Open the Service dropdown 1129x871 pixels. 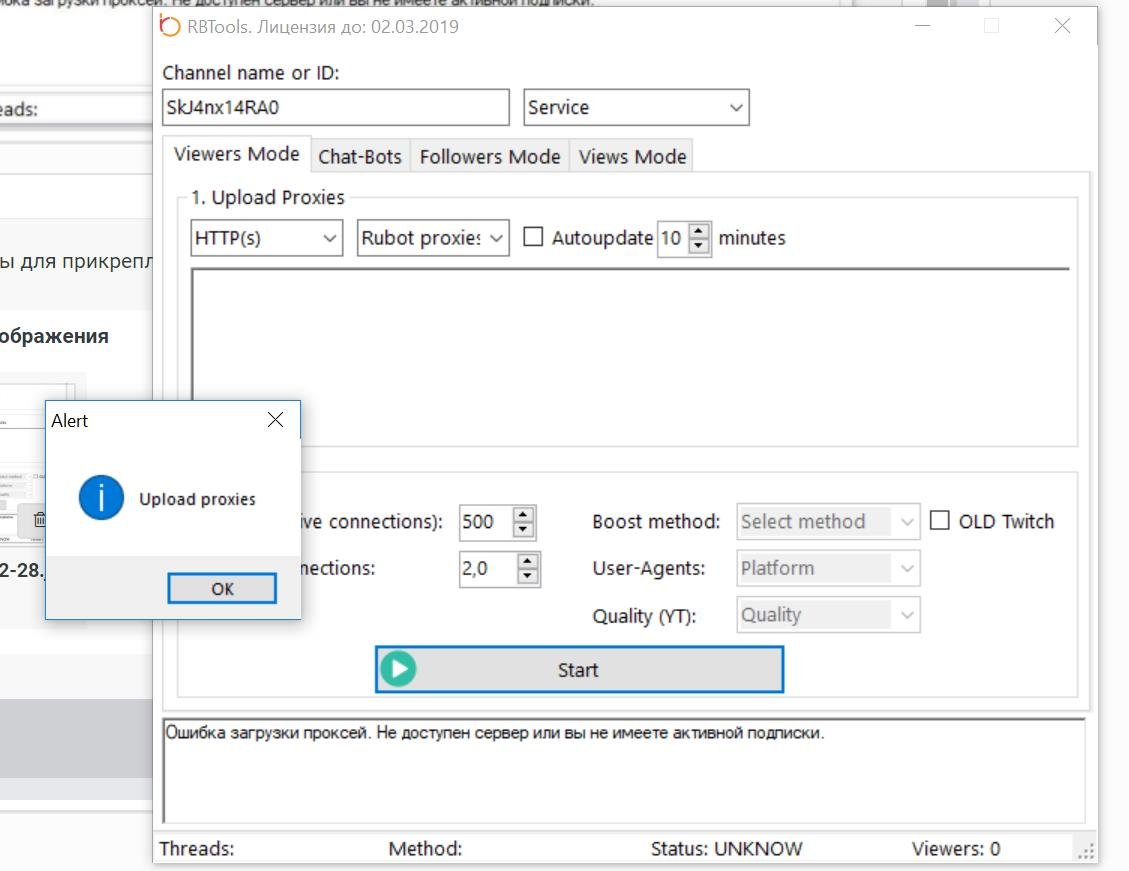click(636, 108)
